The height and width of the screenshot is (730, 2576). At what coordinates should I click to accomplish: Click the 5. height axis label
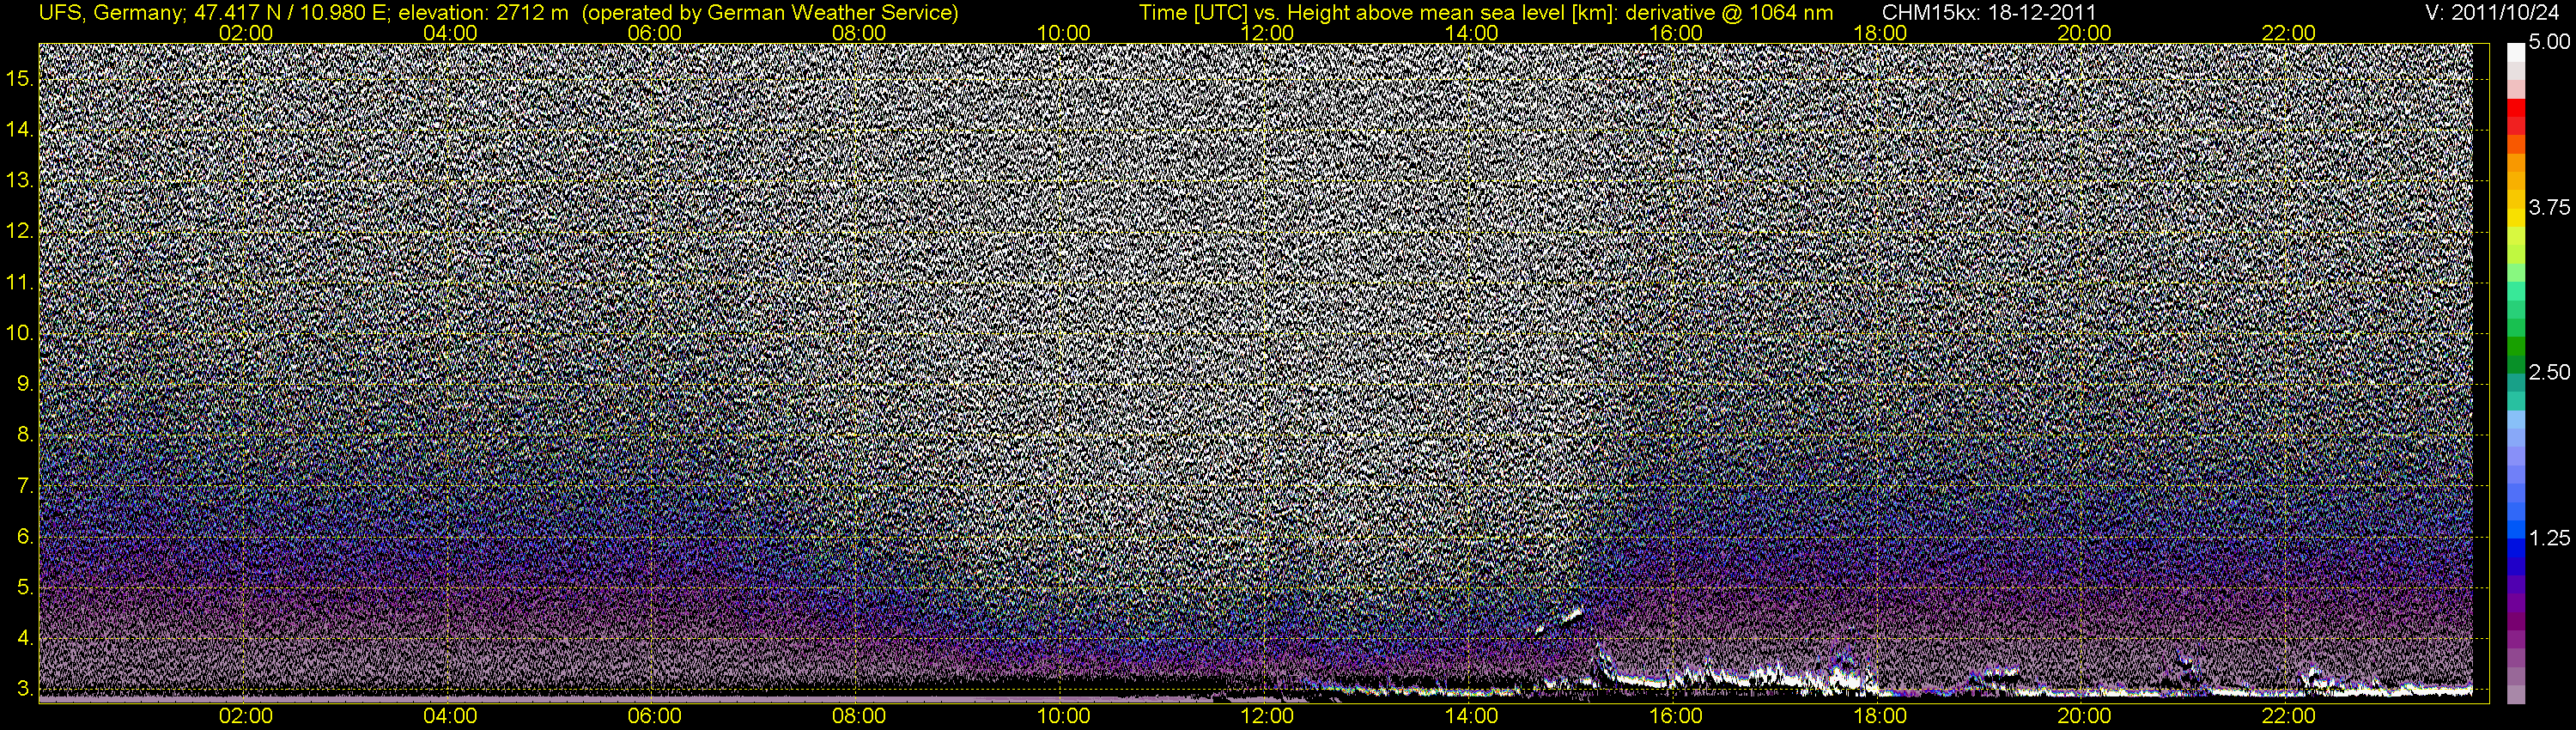pos(25,588)
